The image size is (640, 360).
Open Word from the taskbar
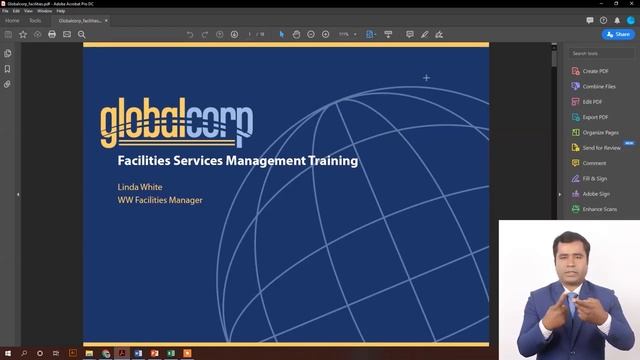tap(138, 353)
